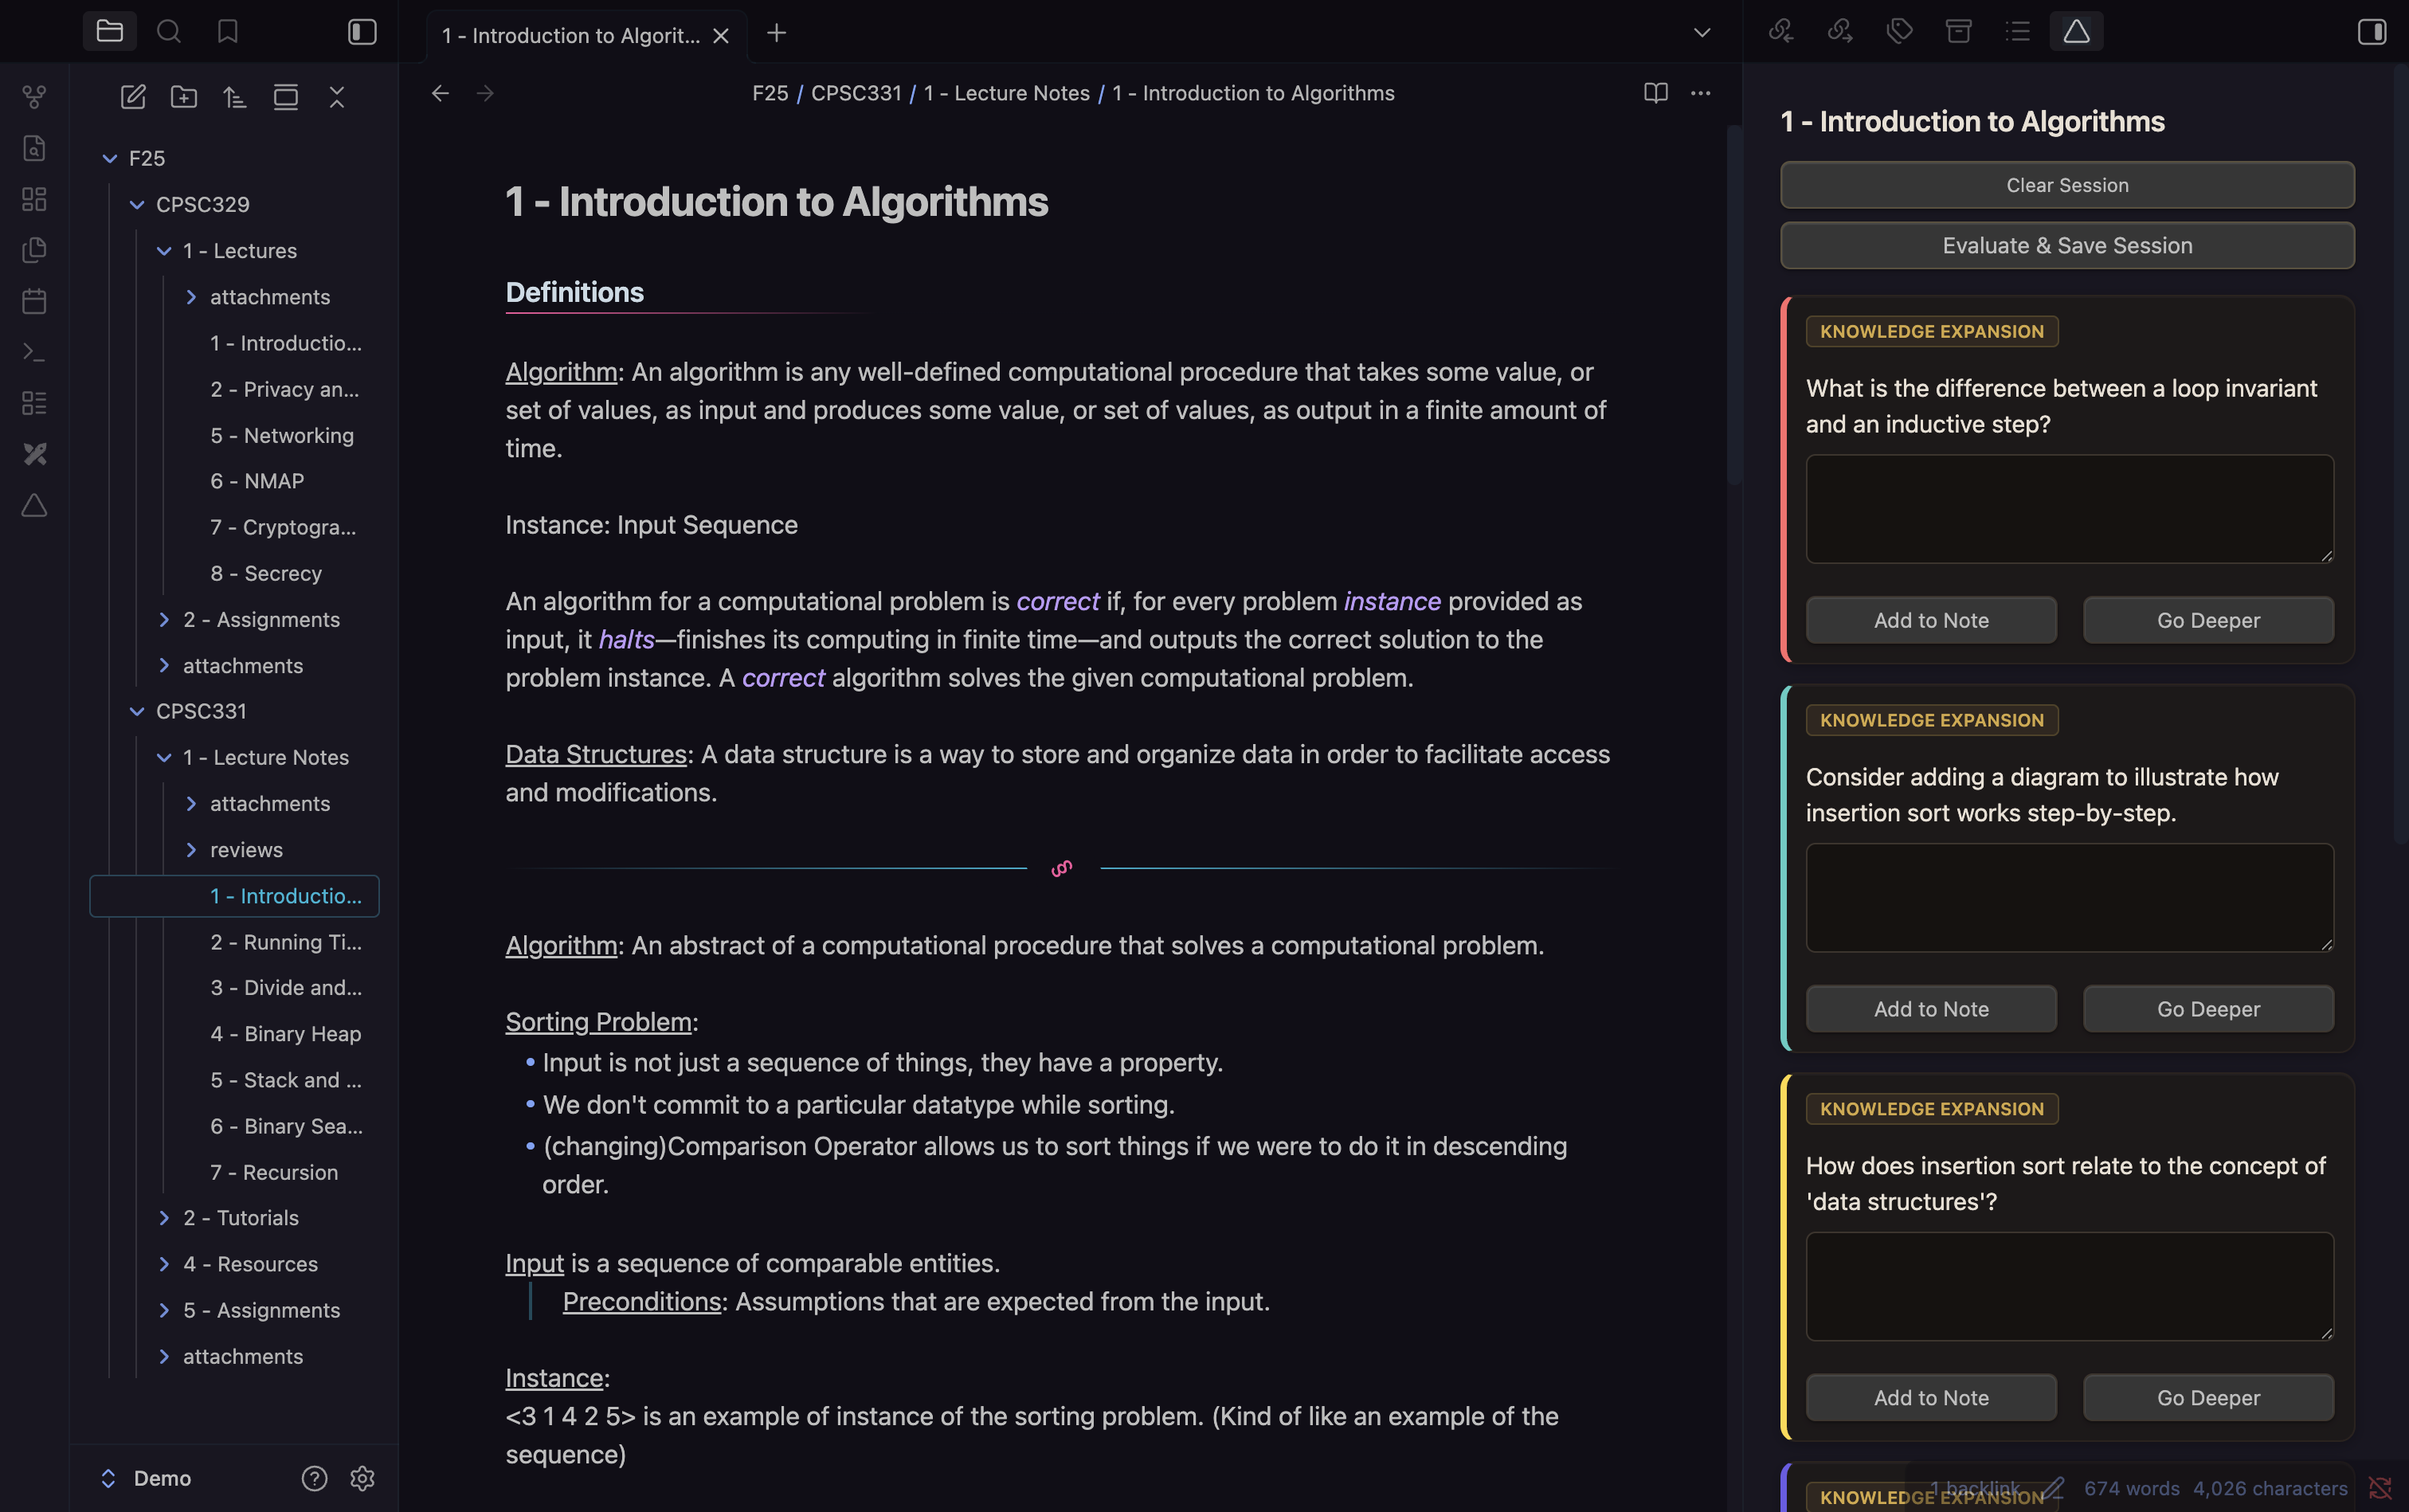This screenshot has height=1512, width=2409.
Task: Open the tags panel icon
Action: pos(1899,32)
